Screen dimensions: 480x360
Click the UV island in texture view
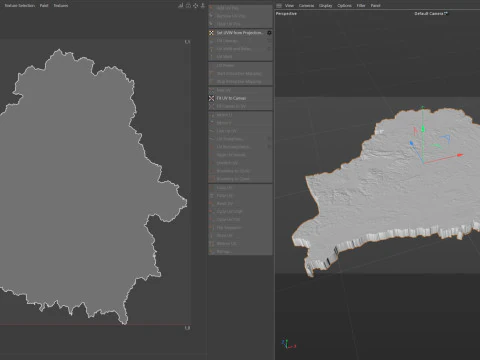tap(83, 187)
